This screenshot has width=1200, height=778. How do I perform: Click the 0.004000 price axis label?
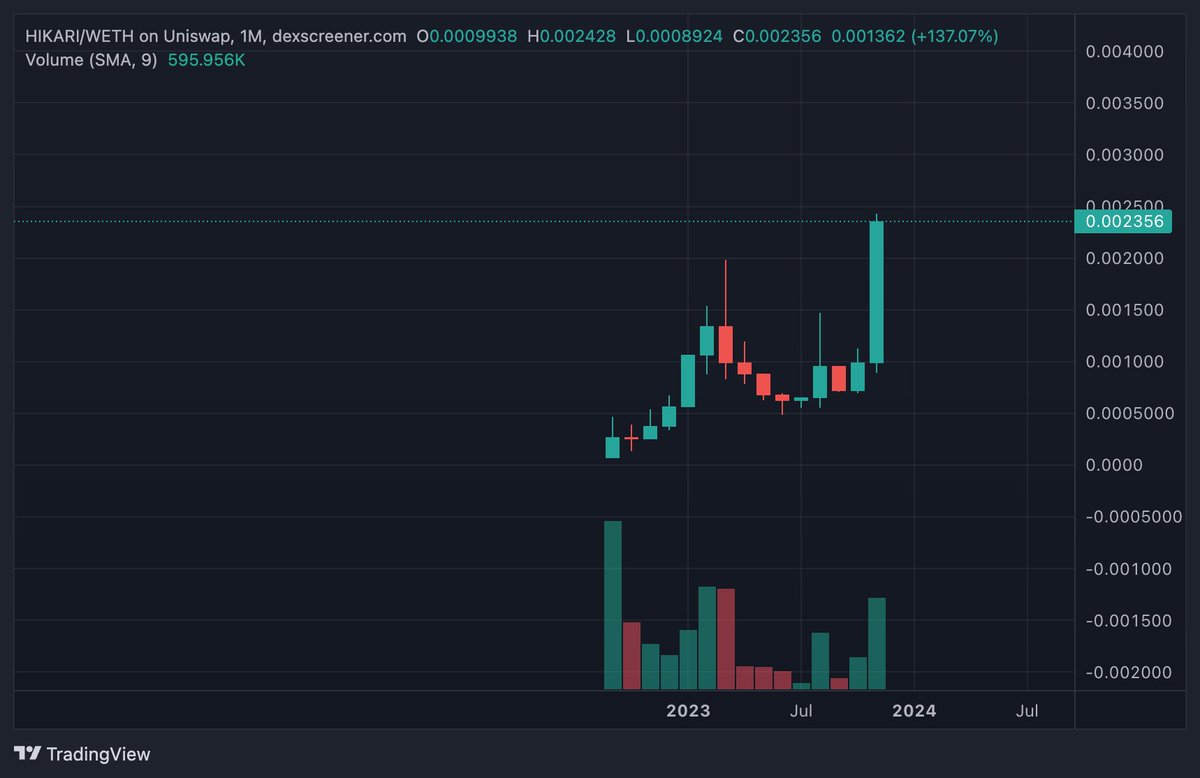[1125, 51]
